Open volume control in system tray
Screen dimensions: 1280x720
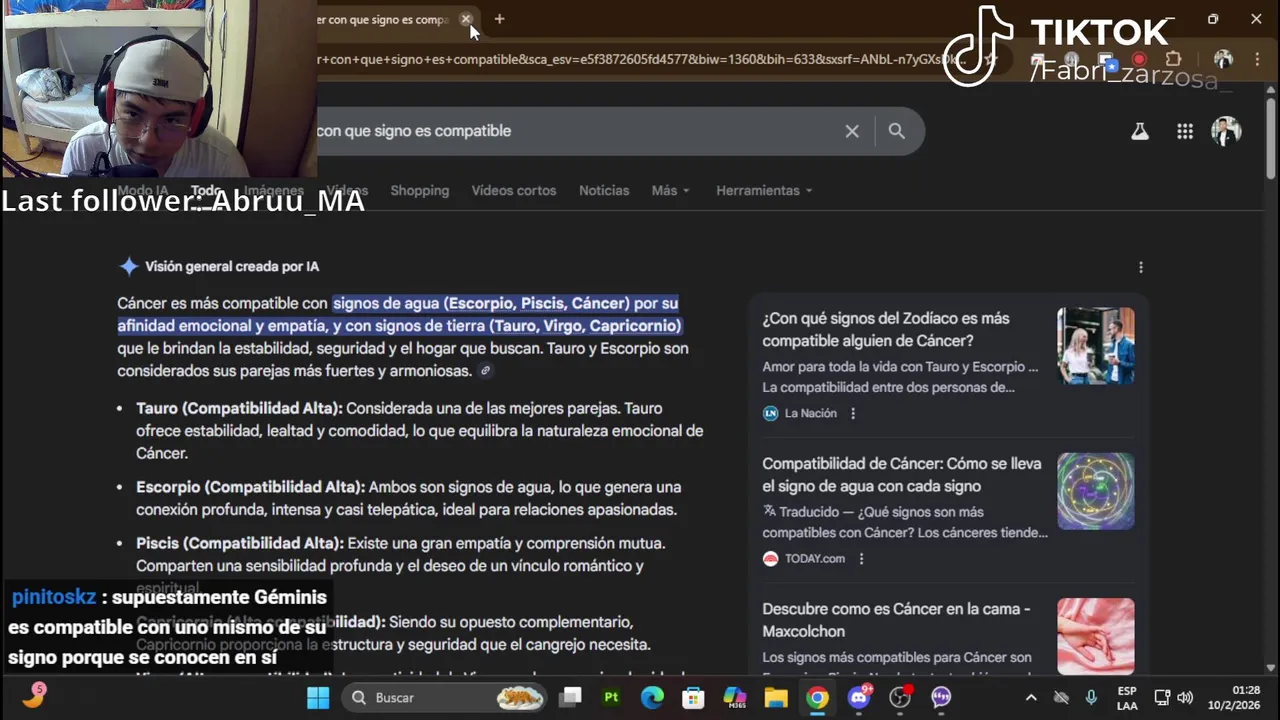[x=1185, y=697]
